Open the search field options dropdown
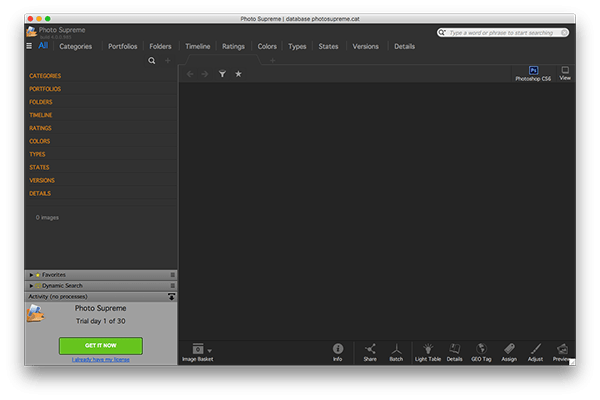The height and width of the screenshot is (400, 600). click(x=442, y=33)
